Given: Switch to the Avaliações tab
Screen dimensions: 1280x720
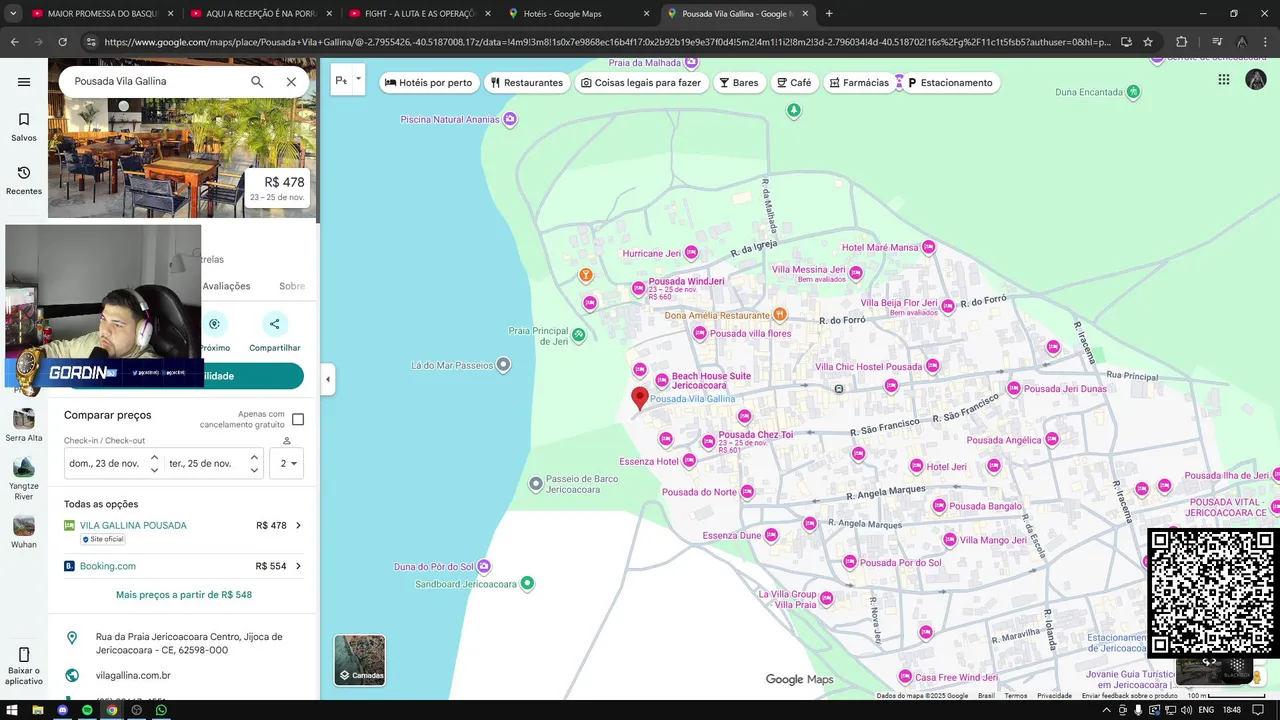Looking at the screenshot, I should tap(227, 286).
